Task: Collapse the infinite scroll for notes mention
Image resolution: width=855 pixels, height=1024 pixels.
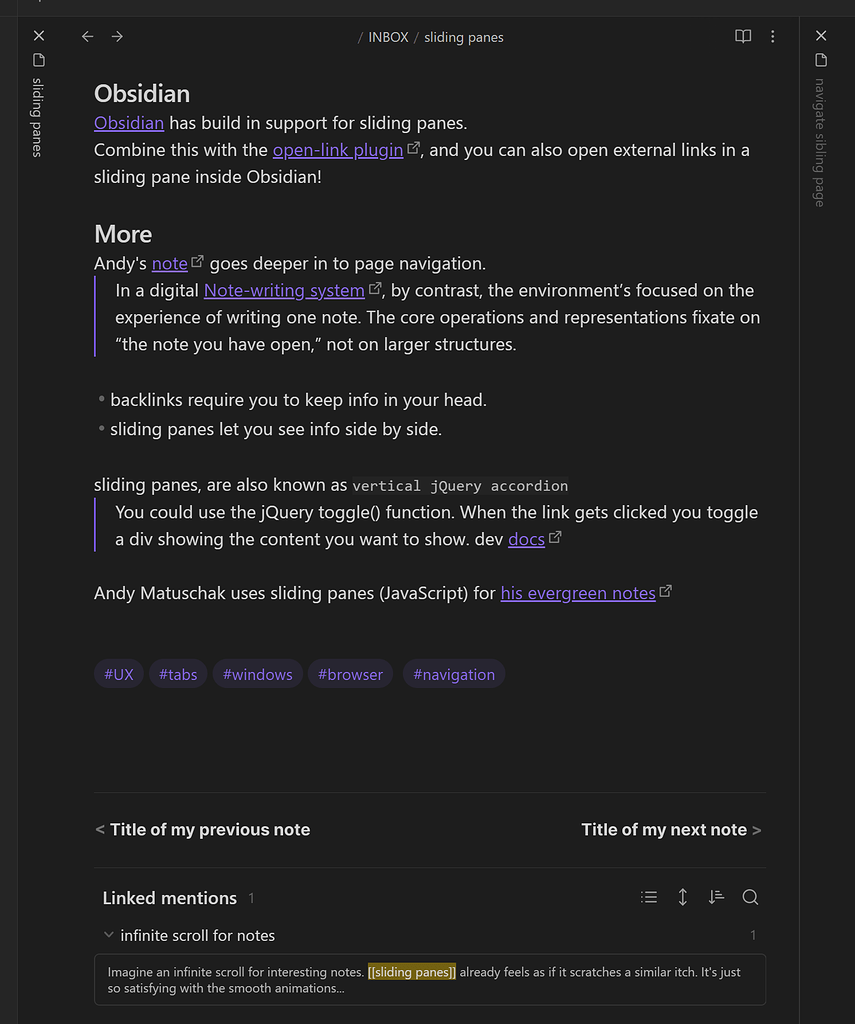Action: tap(108, 935)
